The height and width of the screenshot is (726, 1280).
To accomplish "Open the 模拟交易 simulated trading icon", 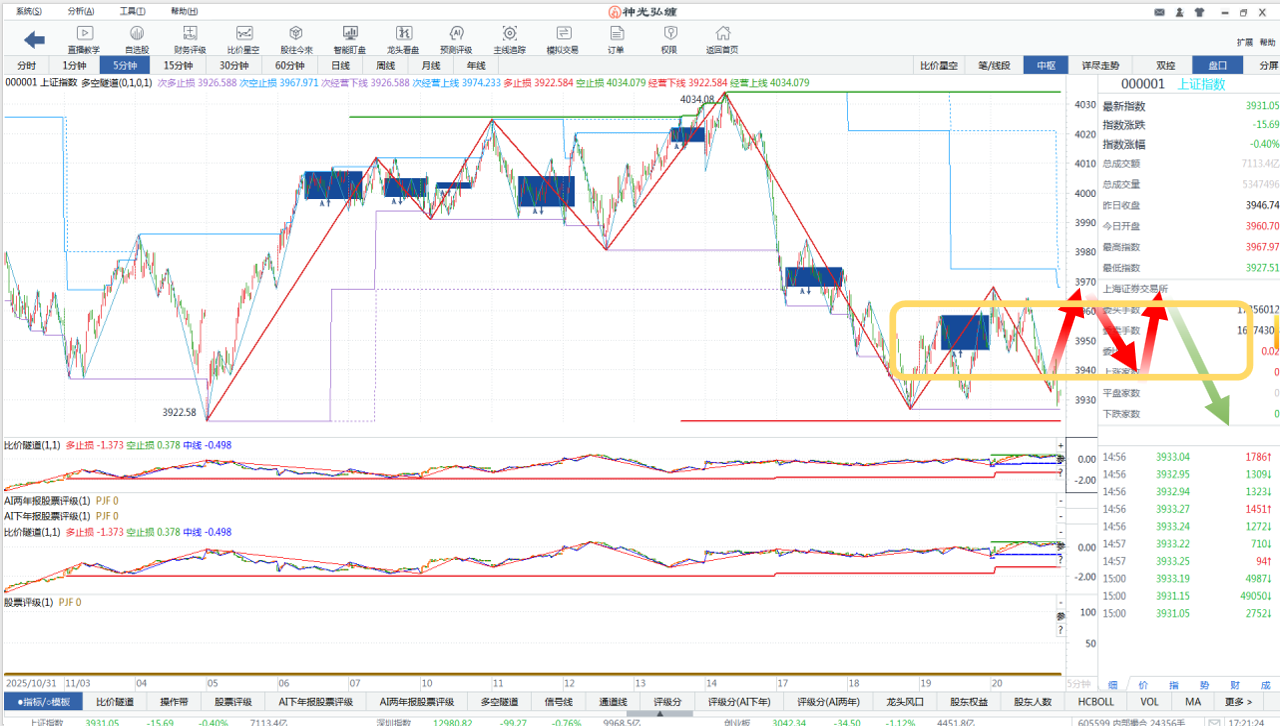I will (x=562, y=39).
